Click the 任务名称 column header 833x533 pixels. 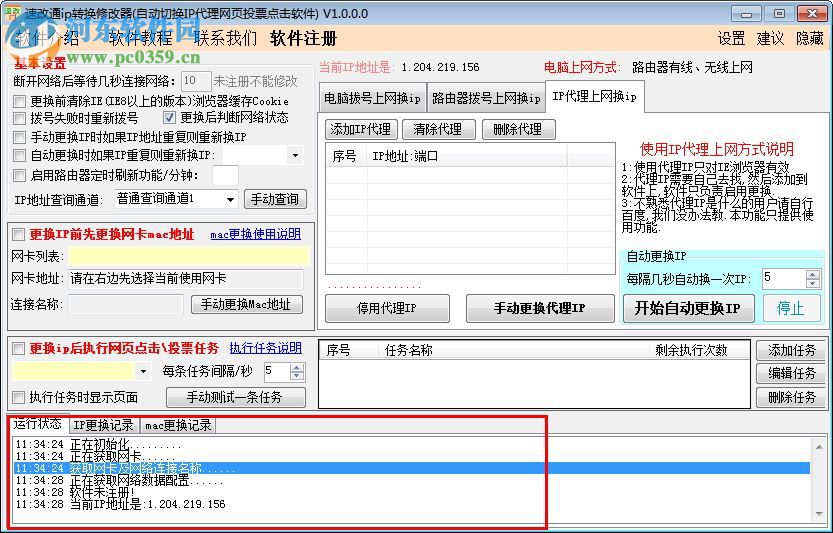(513, 350)
